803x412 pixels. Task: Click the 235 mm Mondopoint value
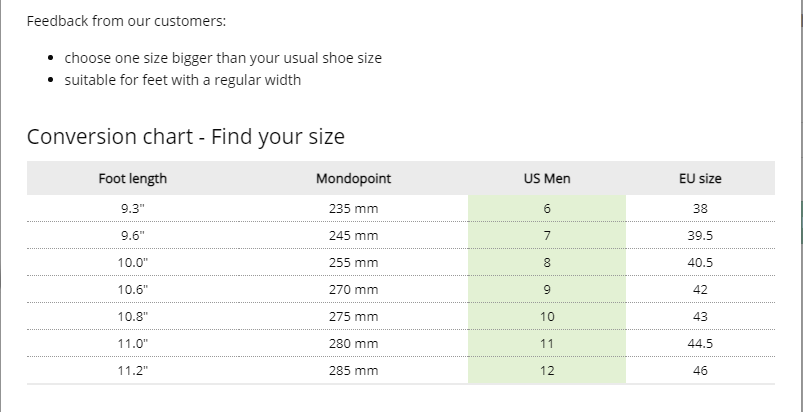tap(353, 208)
